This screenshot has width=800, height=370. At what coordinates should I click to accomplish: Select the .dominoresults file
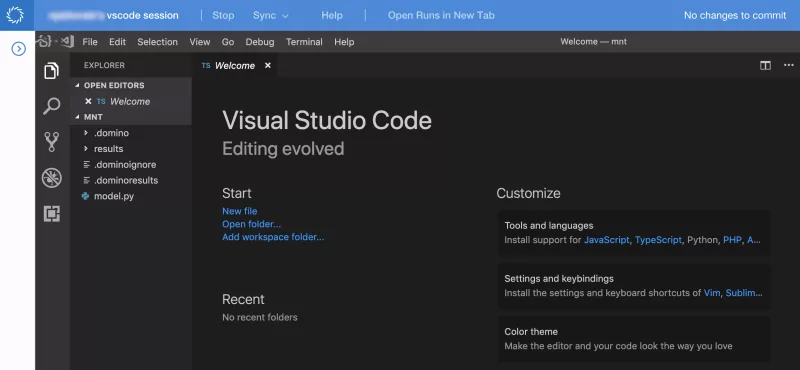pos(131,181)
